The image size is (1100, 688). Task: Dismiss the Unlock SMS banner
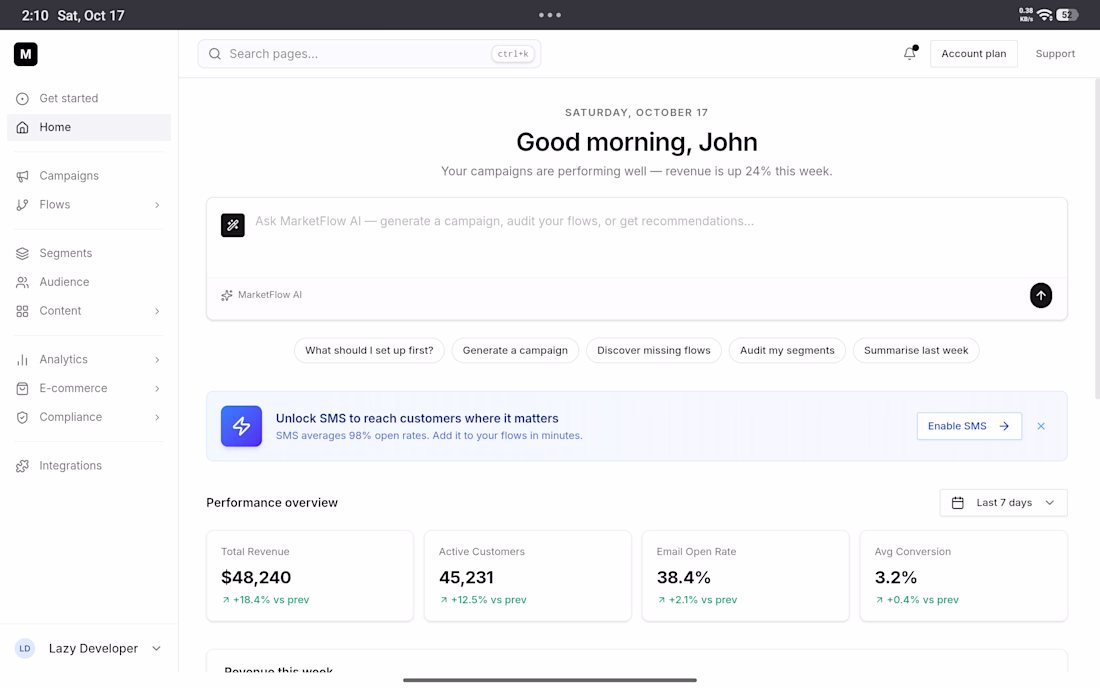click(x=1041, y=426)
